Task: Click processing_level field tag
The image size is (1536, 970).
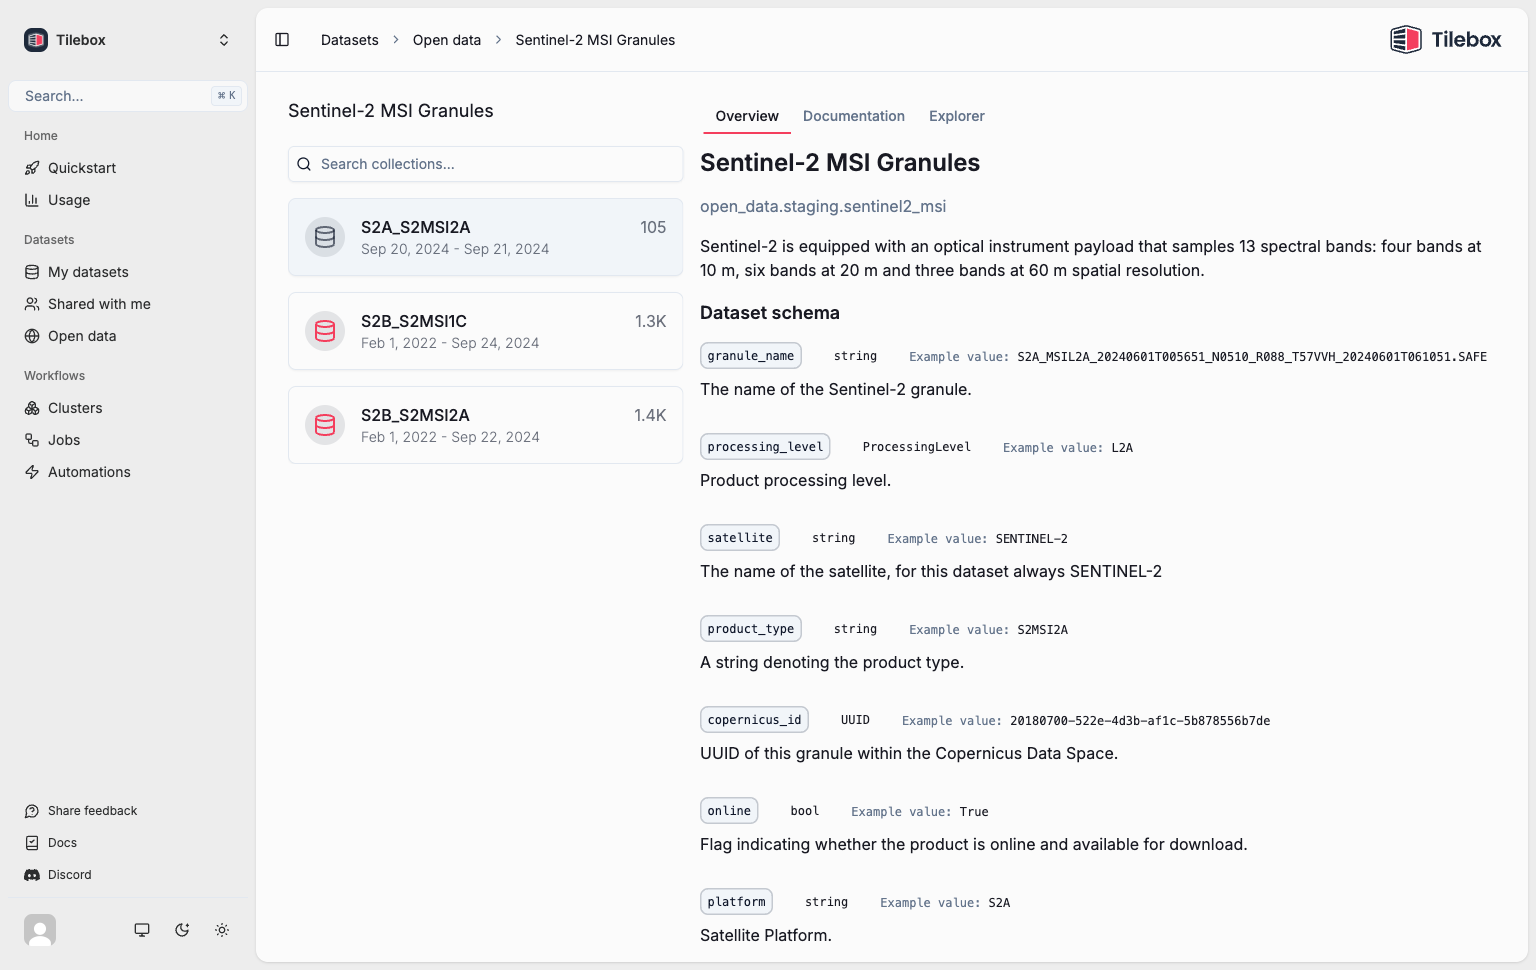Action: [765, 447]
